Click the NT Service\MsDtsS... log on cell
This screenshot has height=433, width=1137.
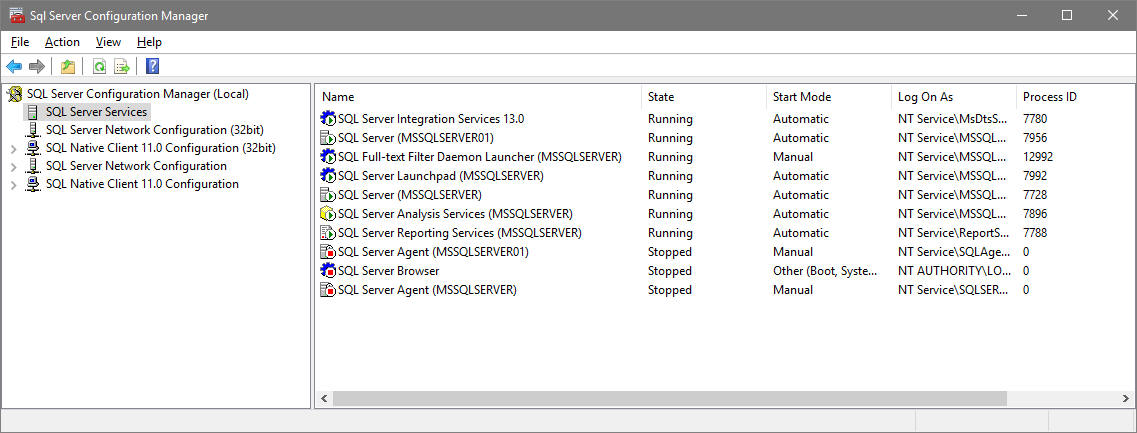(951, 118)
